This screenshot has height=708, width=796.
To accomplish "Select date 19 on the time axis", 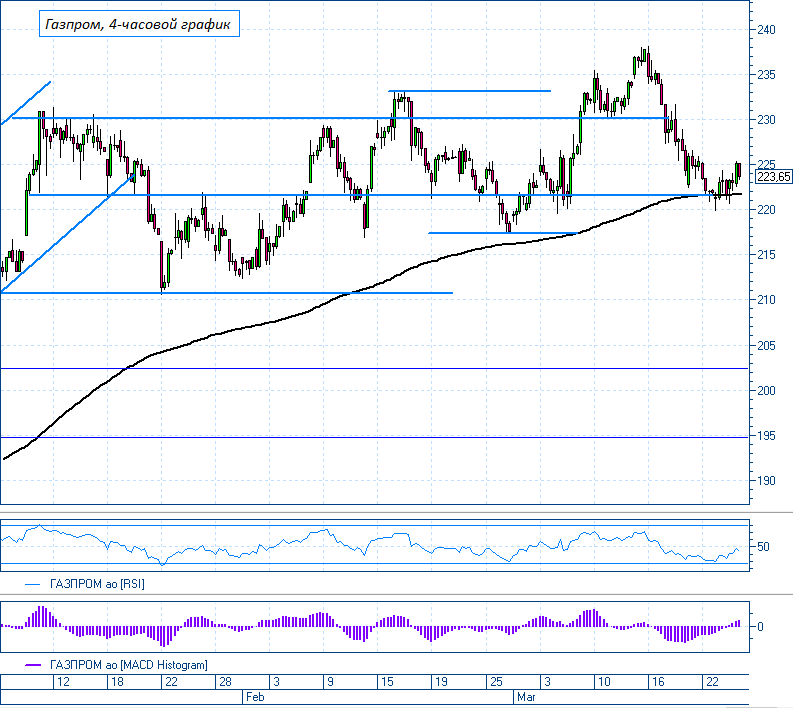I will (x=441, y=682).
